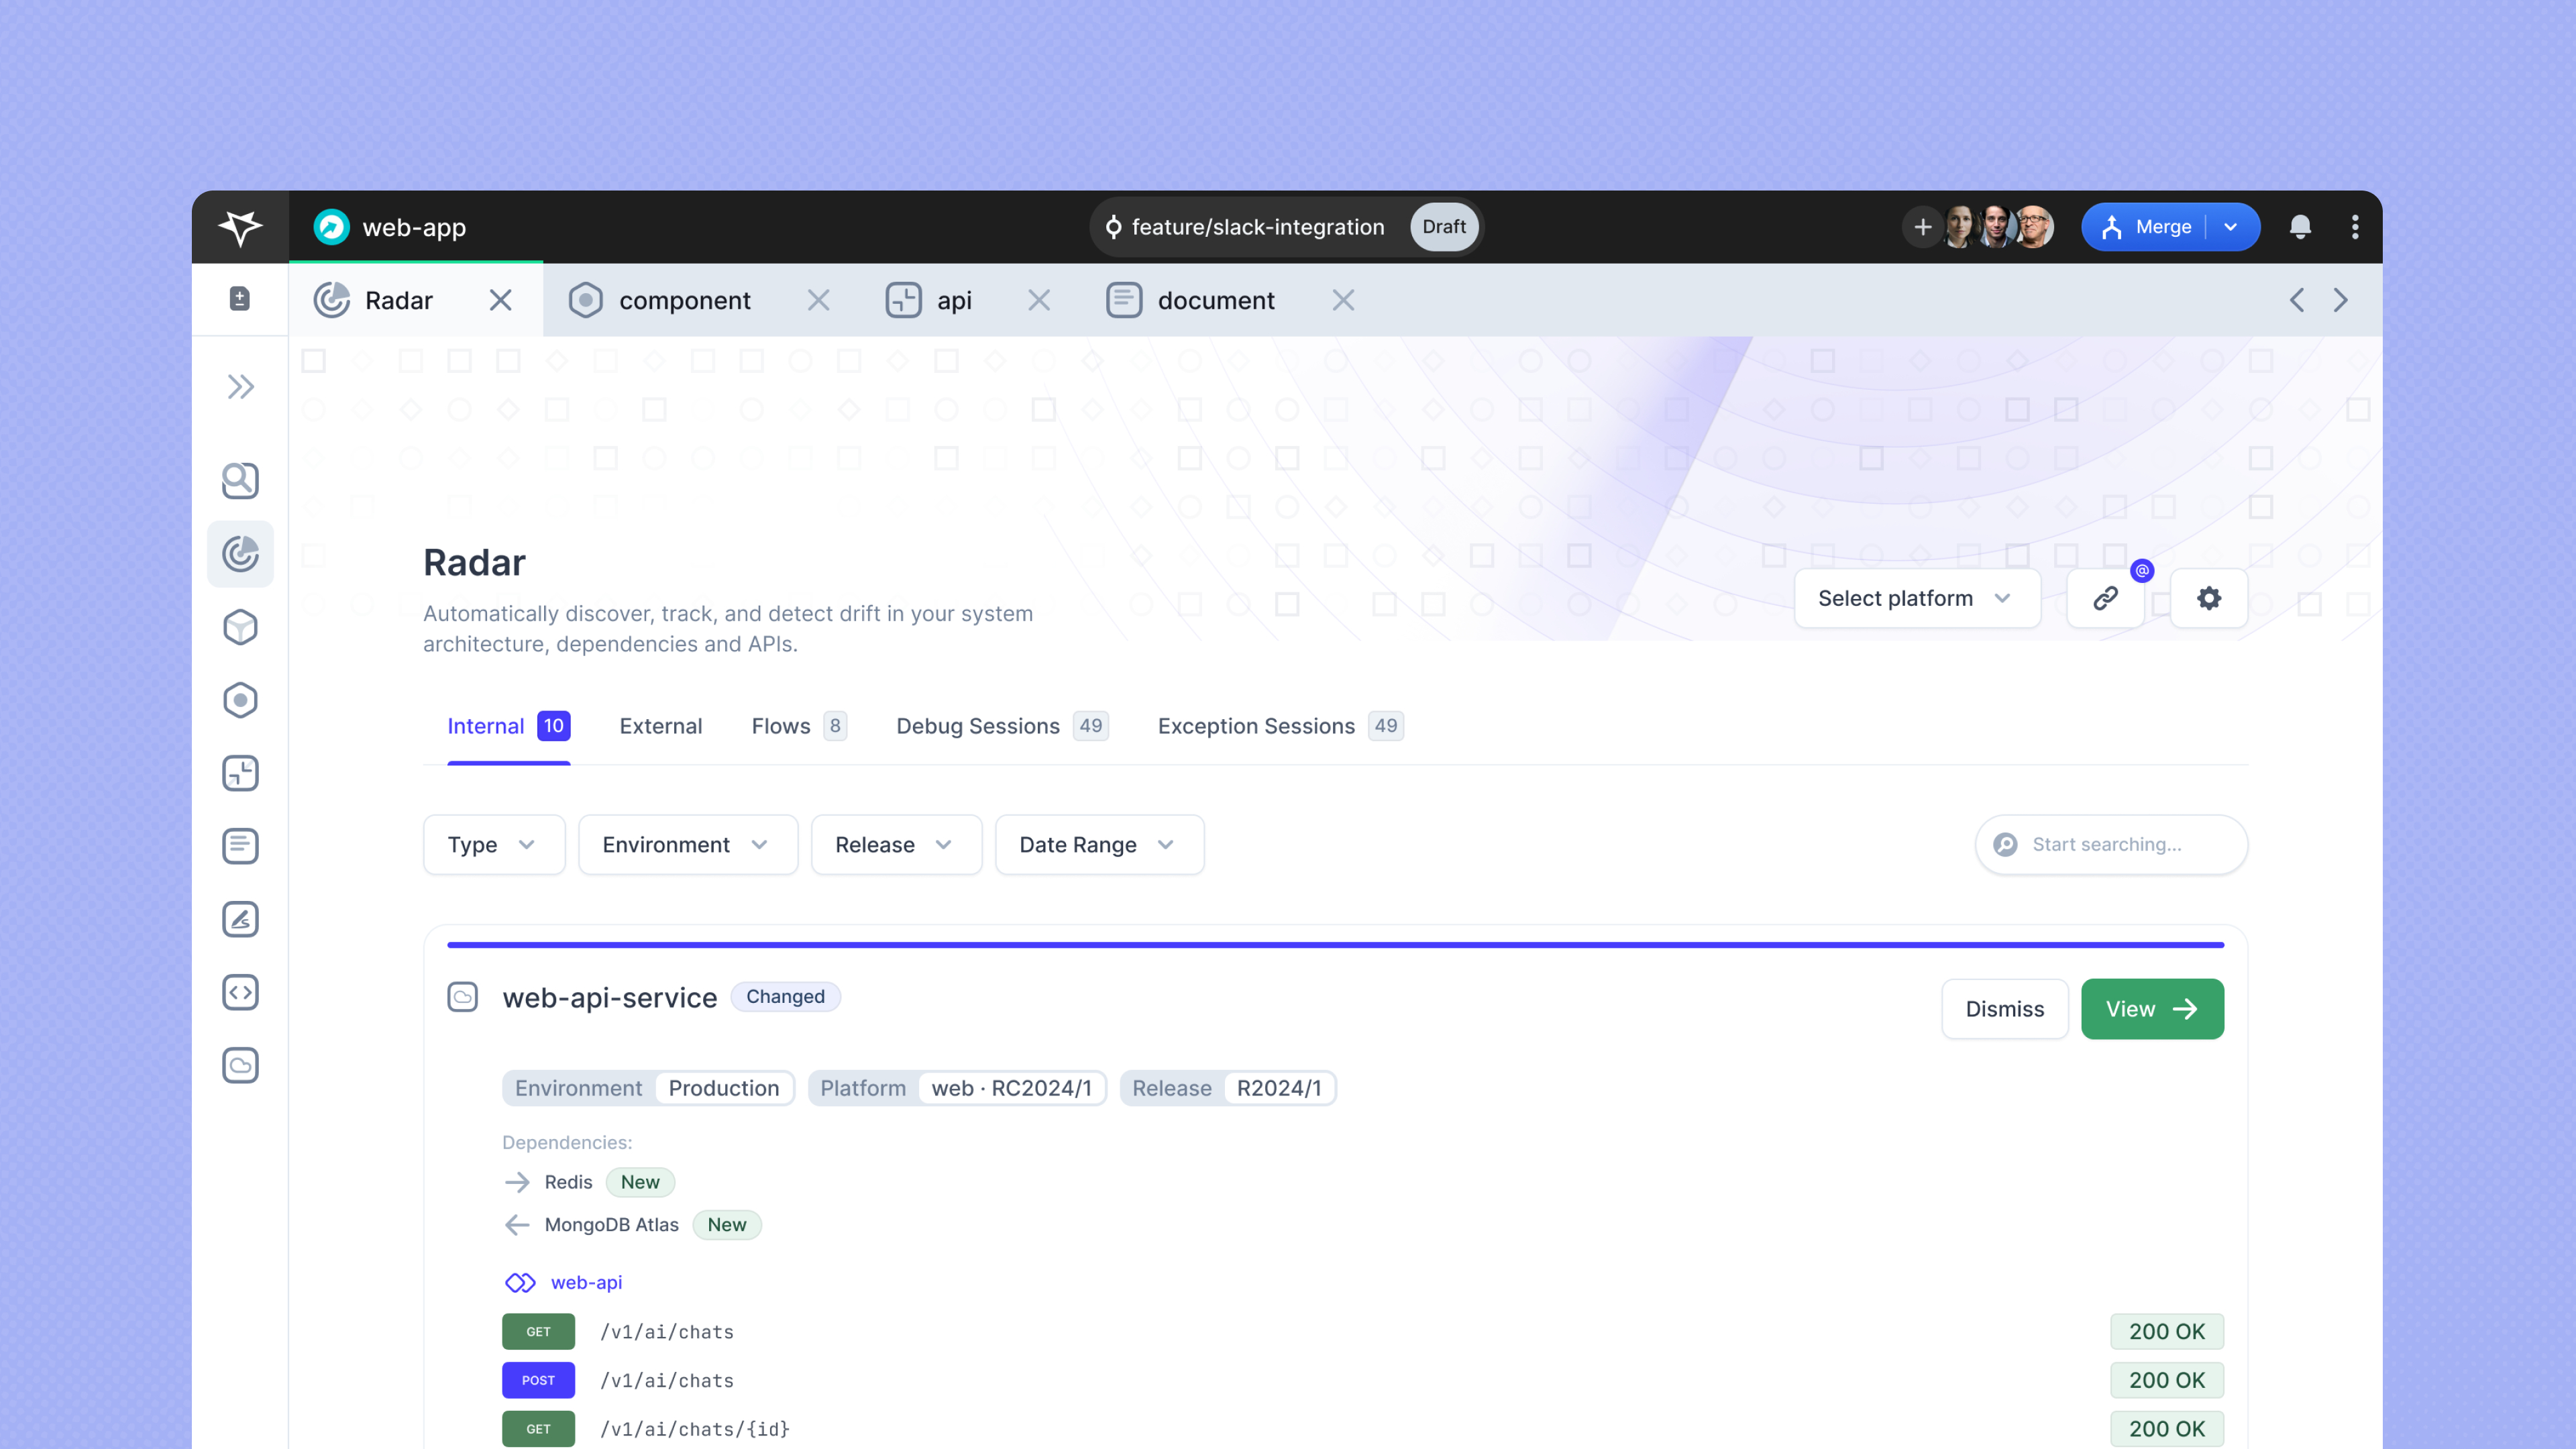Dismiss the web-api-service change
Viewport: 2576px width, 1449px height.
(x=2004, y=1009)
